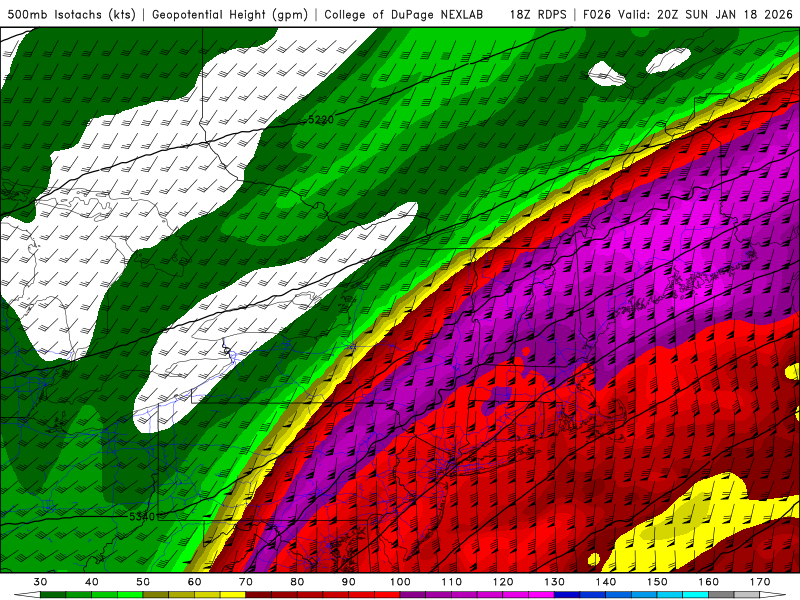Click the legend value 30
The width and height of the screenshot is (800, 600).
point(40,582)
